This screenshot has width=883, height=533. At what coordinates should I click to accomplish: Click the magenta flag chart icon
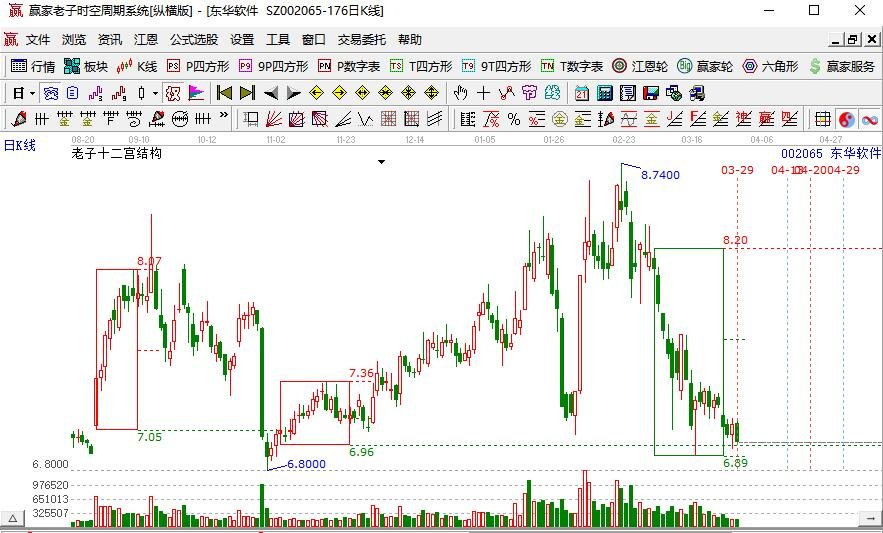tap(196, 93)
